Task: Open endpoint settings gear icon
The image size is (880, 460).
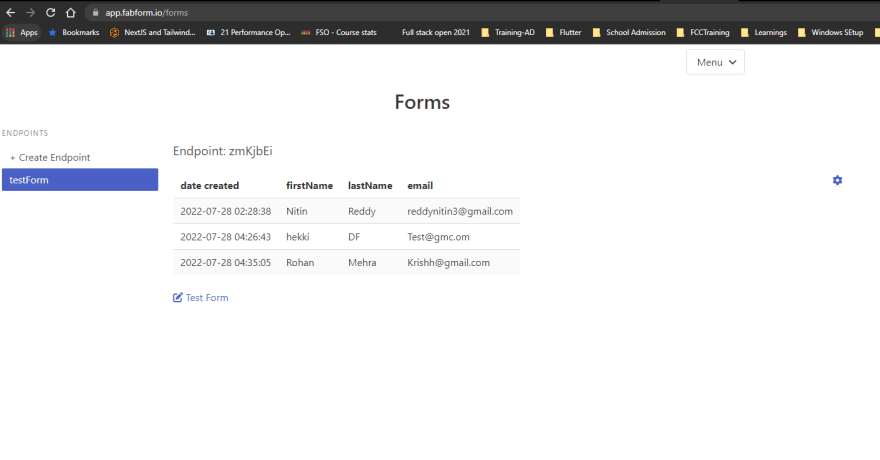Action: pos(837,180)
